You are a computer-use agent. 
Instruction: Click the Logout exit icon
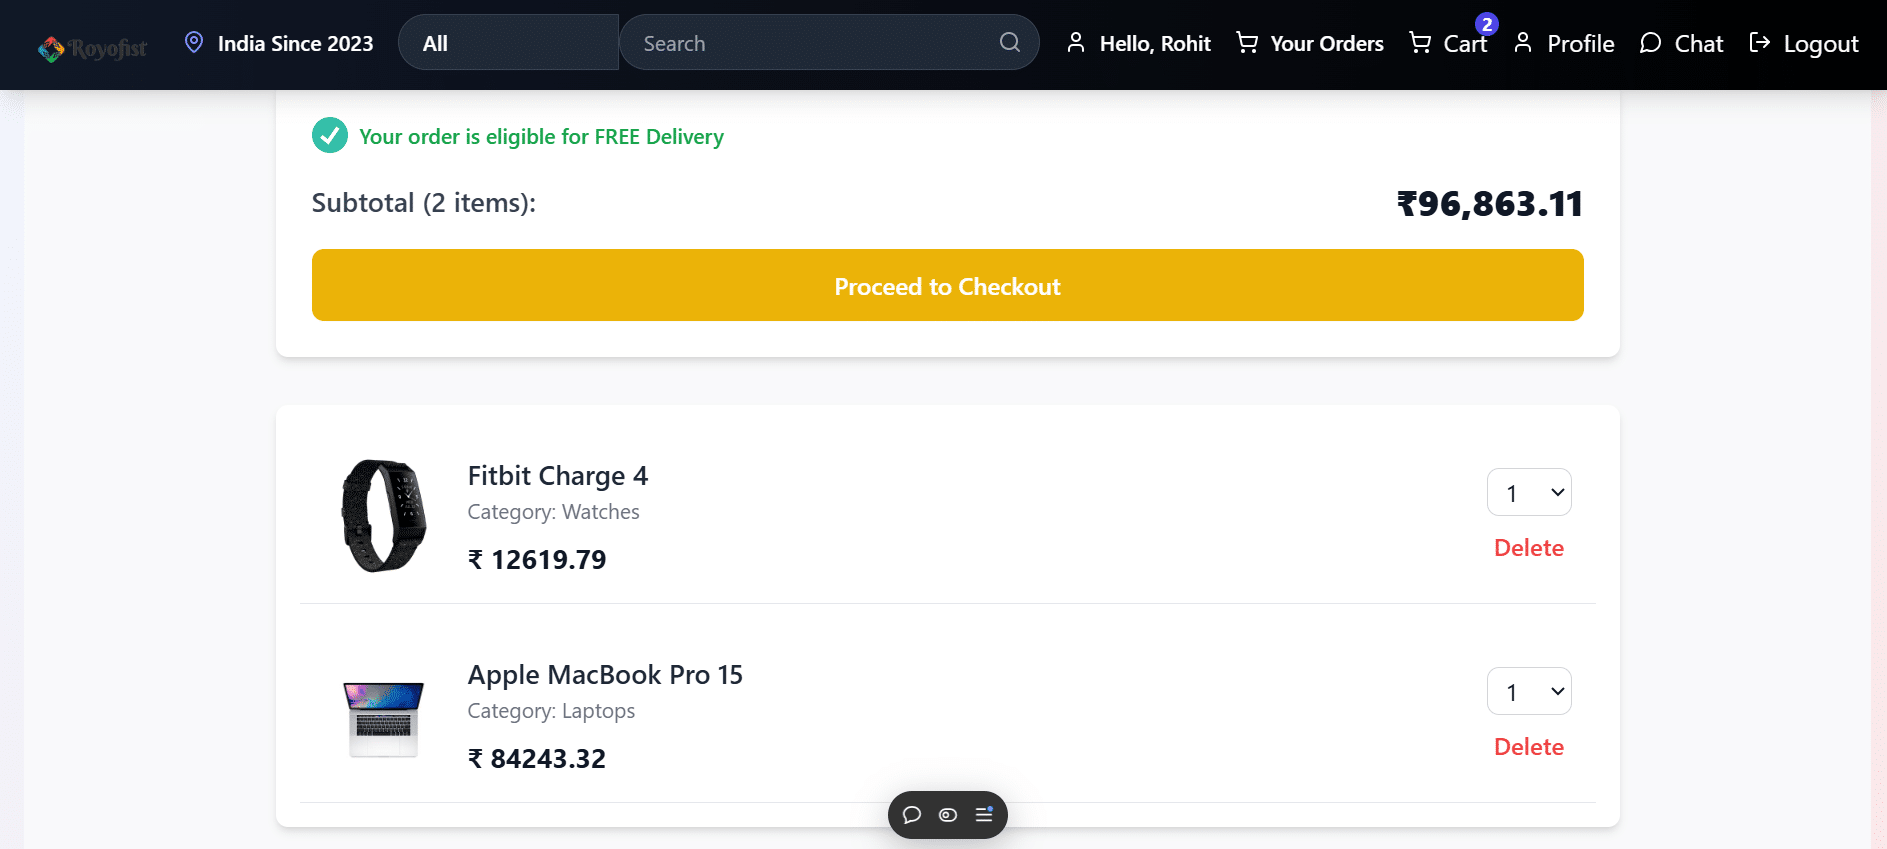(x=1759, y=42)
